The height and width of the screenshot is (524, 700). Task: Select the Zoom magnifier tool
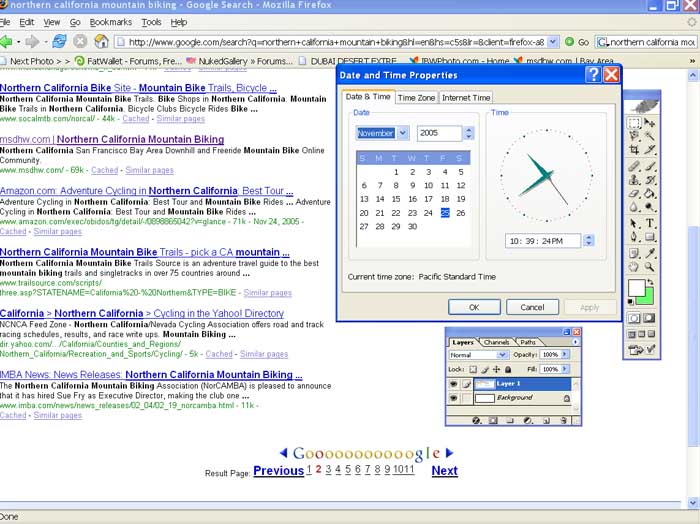click(650, 267)
